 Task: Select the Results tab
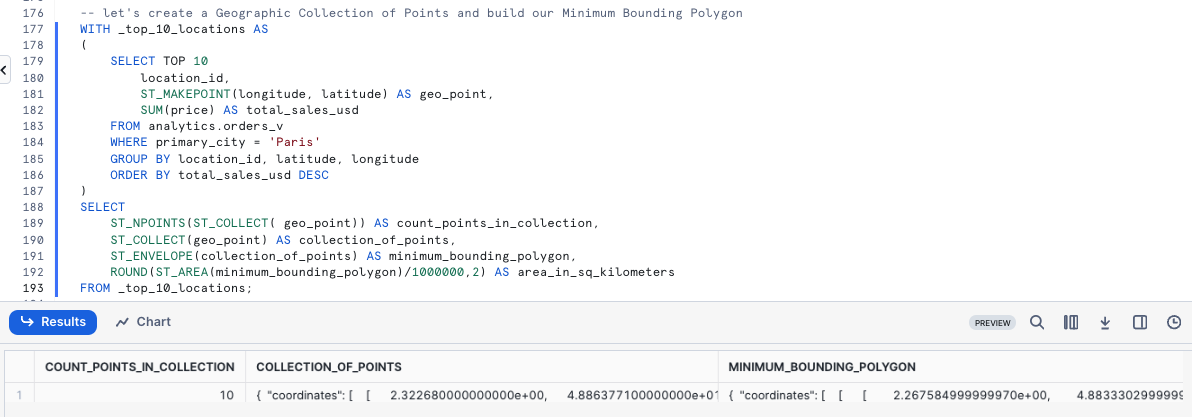tap(53, 322)
